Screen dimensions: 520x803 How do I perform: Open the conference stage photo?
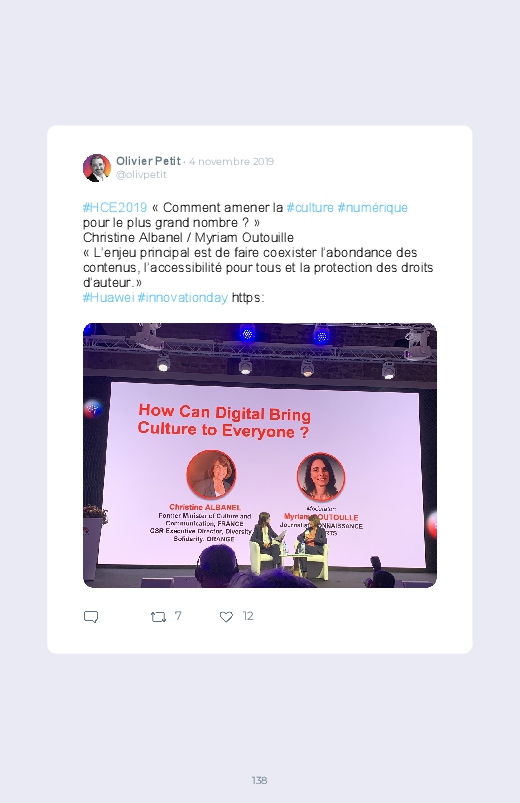(x=260, y=455)
